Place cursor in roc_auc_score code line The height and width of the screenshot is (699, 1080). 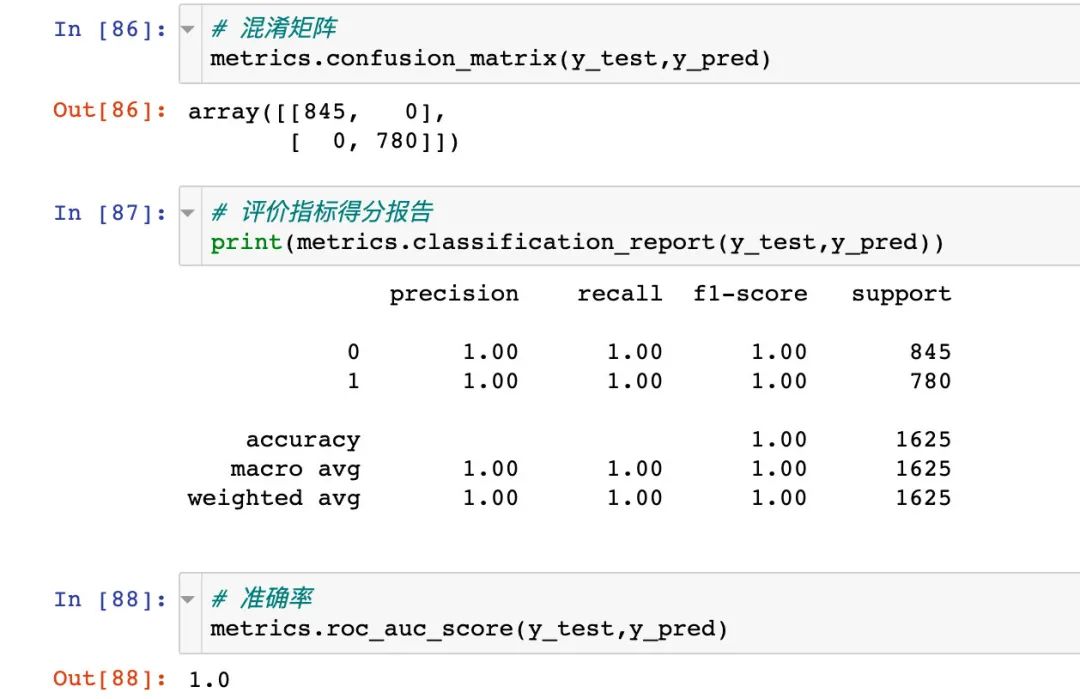[x=469, y=629]
